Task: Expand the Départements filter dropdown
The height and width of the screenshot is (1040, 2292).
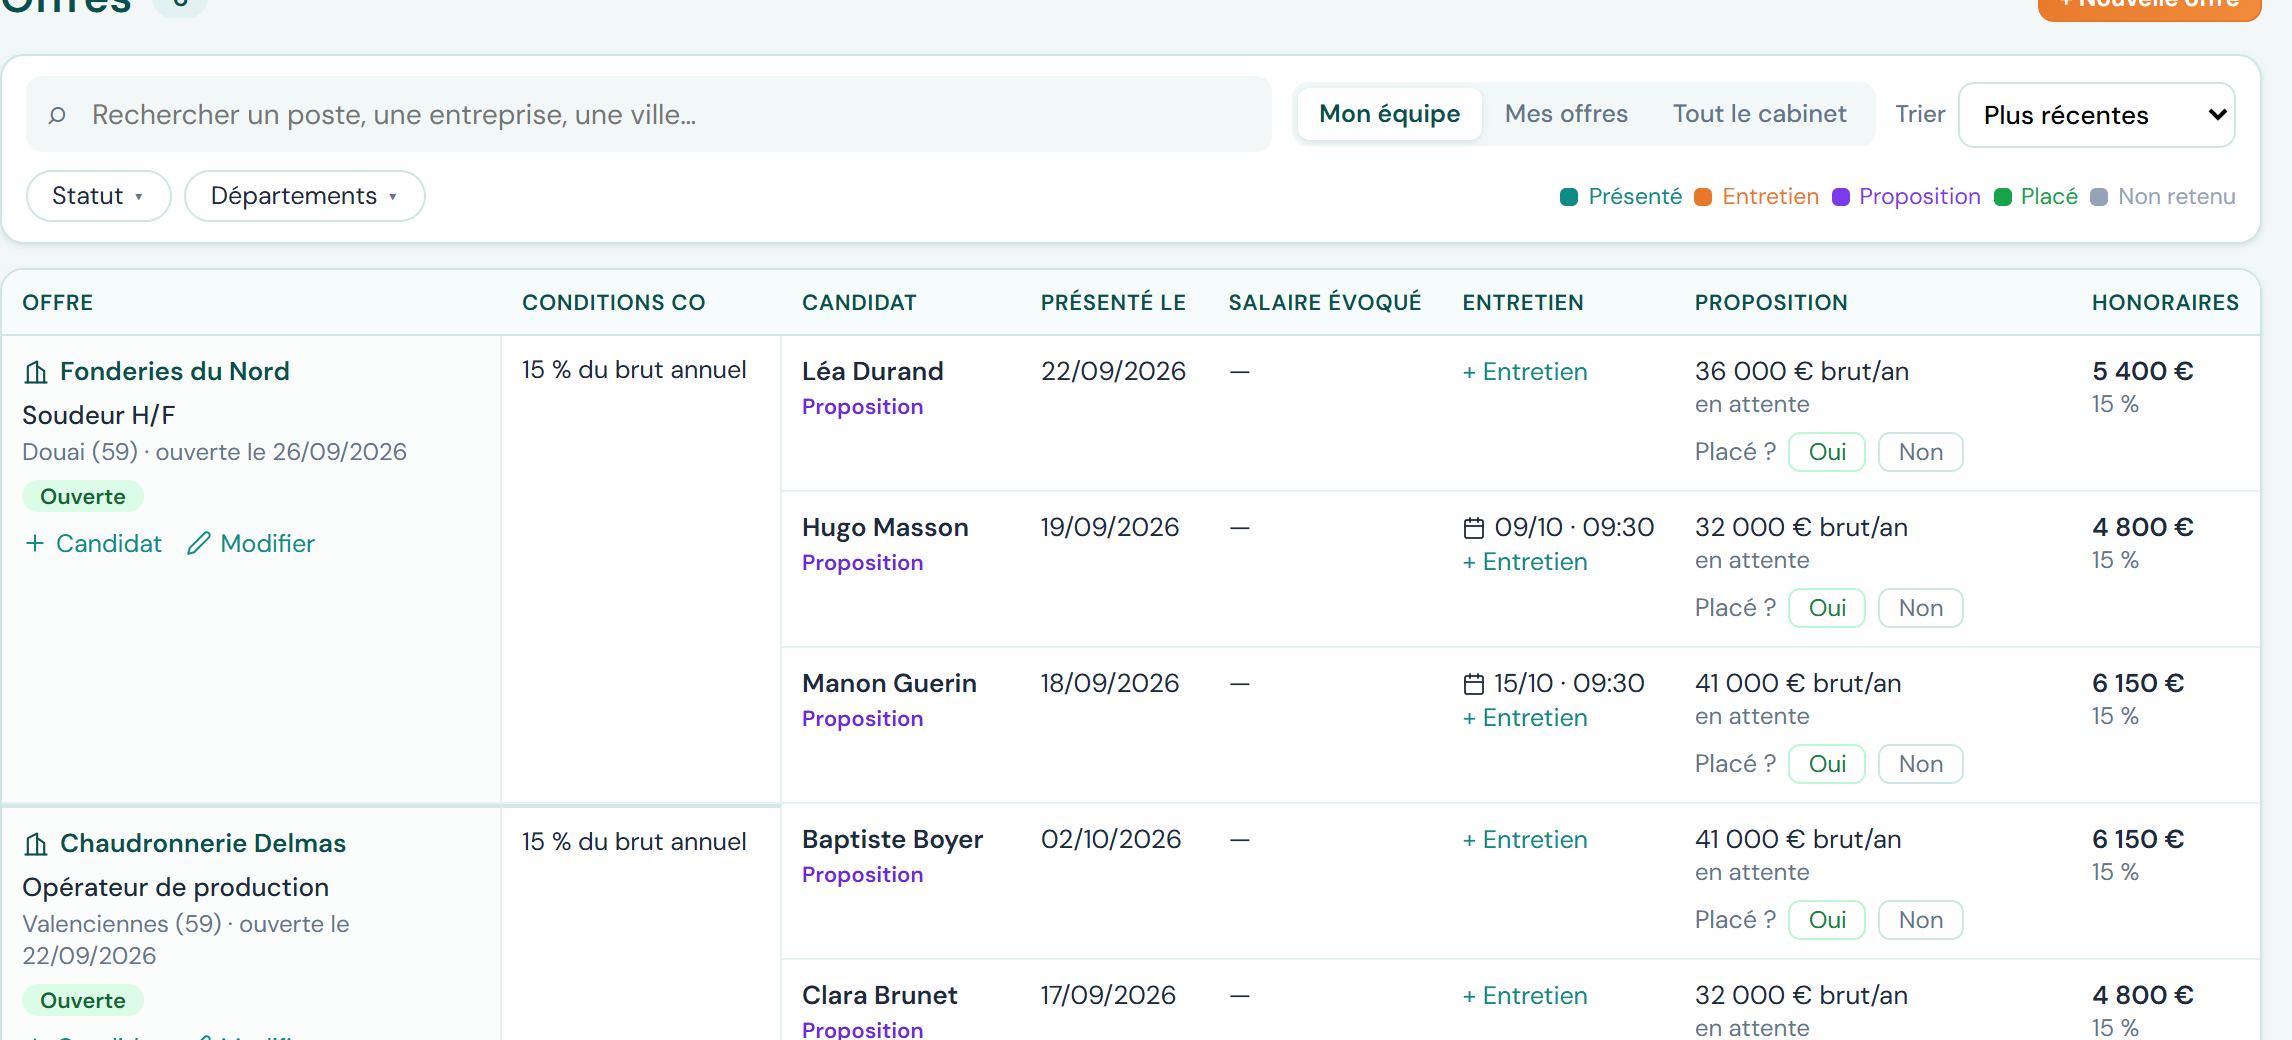Action: point(304,196)
